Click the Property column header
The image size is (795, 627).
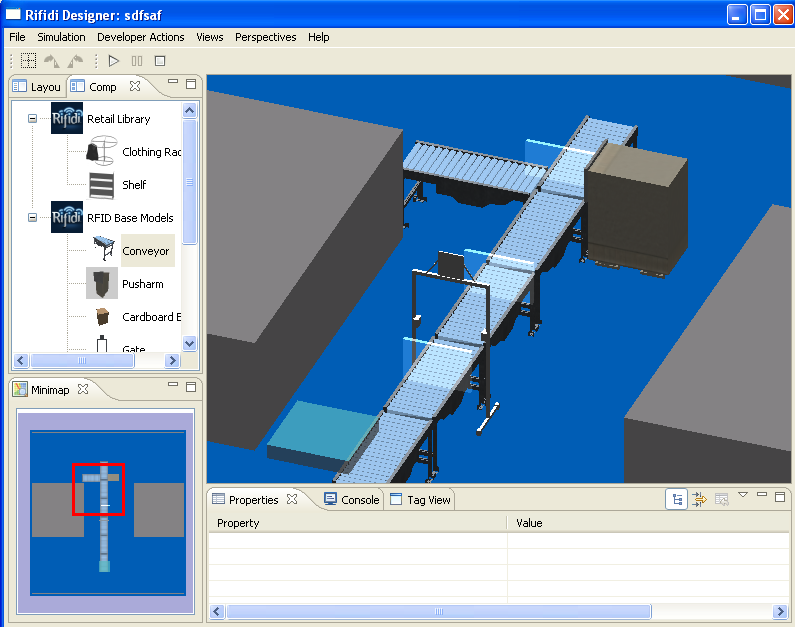pyautogui.click(x=357, y=523)
